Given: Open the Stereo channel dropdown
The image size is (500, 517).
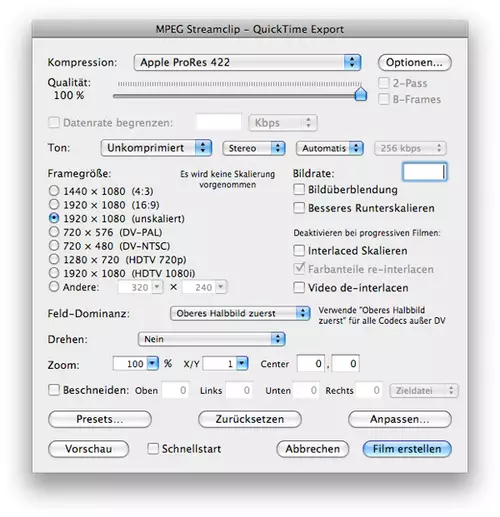Looking at the screenshot, I should [x=254, y=148].
